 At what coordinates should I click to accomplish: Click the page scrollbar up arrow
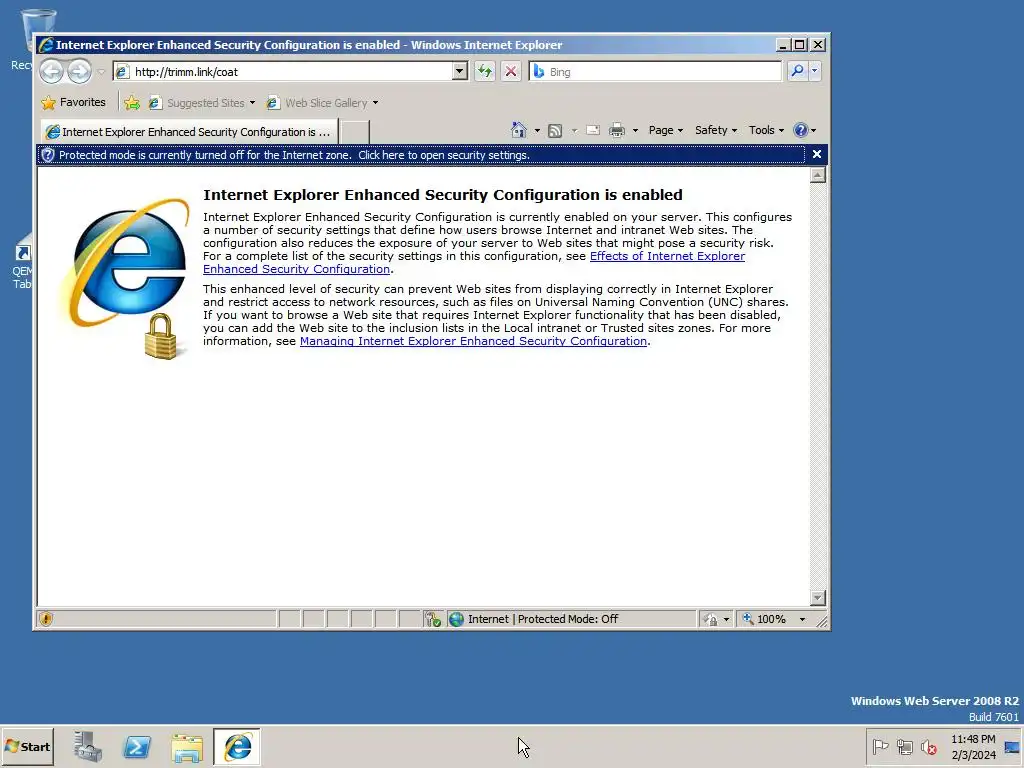(x=818, y=175)
